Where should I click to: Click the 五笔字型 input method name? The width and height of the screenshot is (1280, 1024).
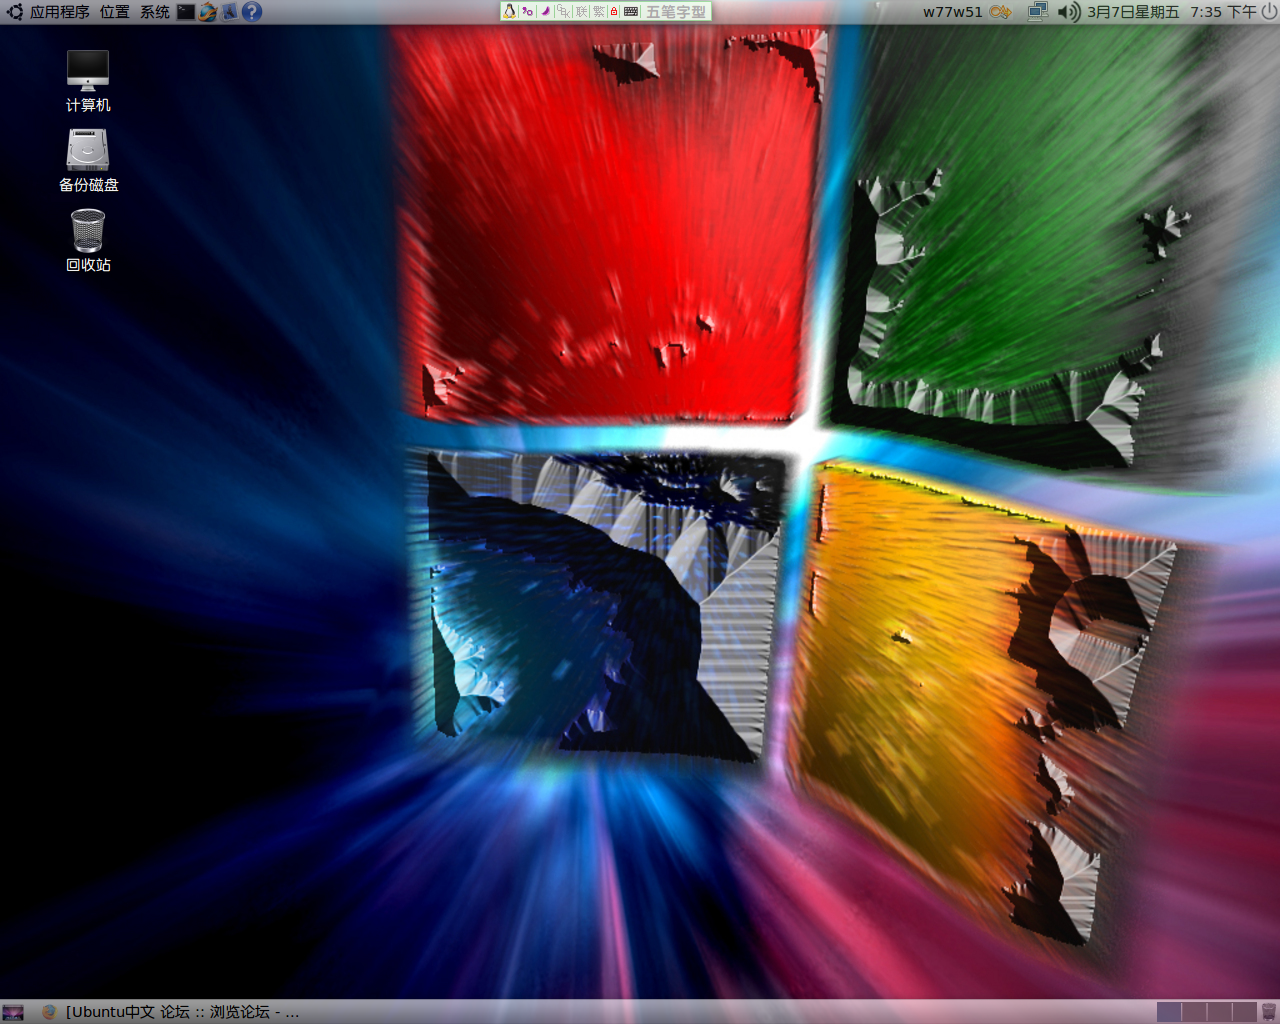point(676,12)
